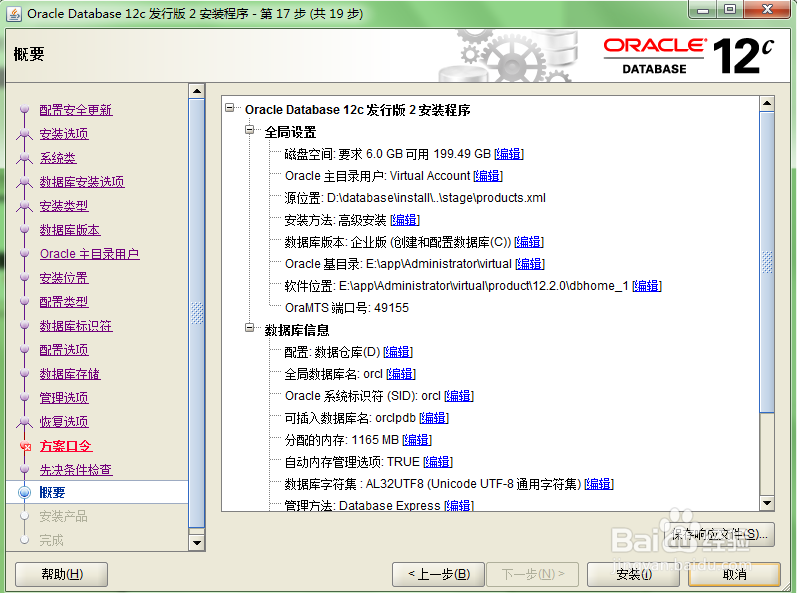Start installation with 安装(I)
The height and width of the screenshot is (593, 797).
[633, 574]
